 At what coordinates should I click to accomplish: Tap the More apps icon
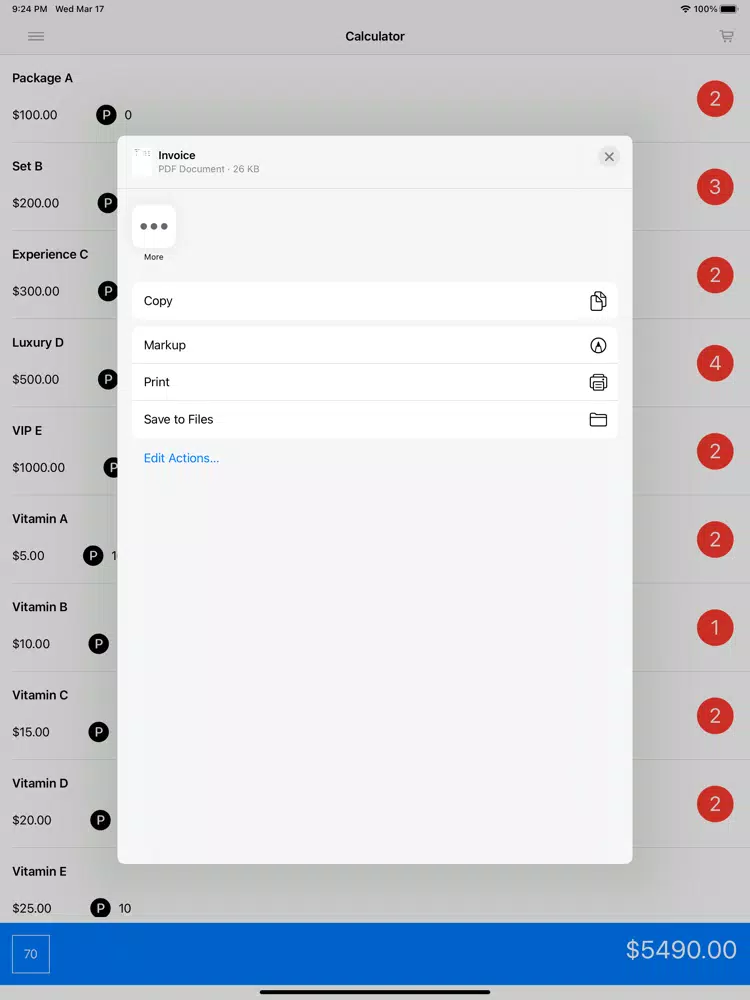[154, 226]
